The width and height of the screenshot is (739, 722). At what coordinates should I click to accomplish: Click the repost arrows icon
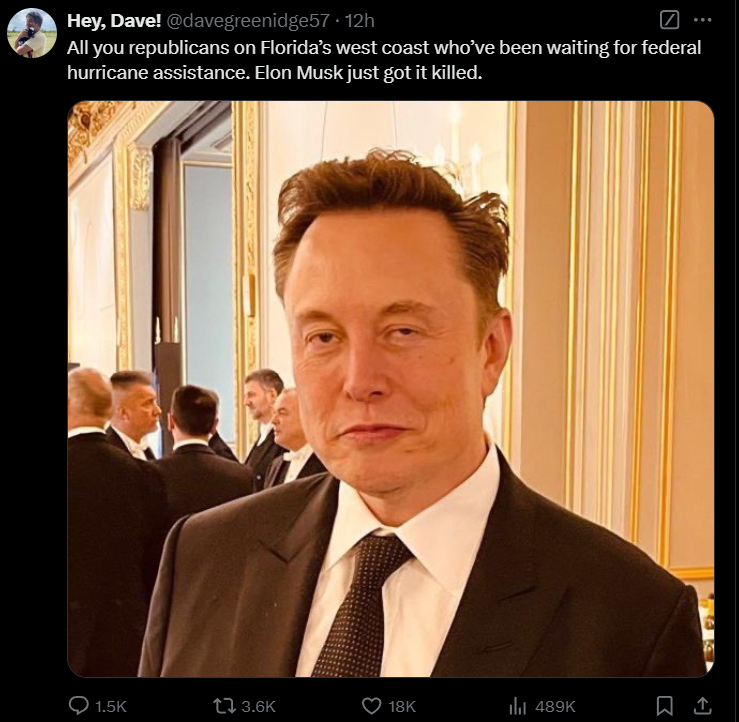[224, 706]
